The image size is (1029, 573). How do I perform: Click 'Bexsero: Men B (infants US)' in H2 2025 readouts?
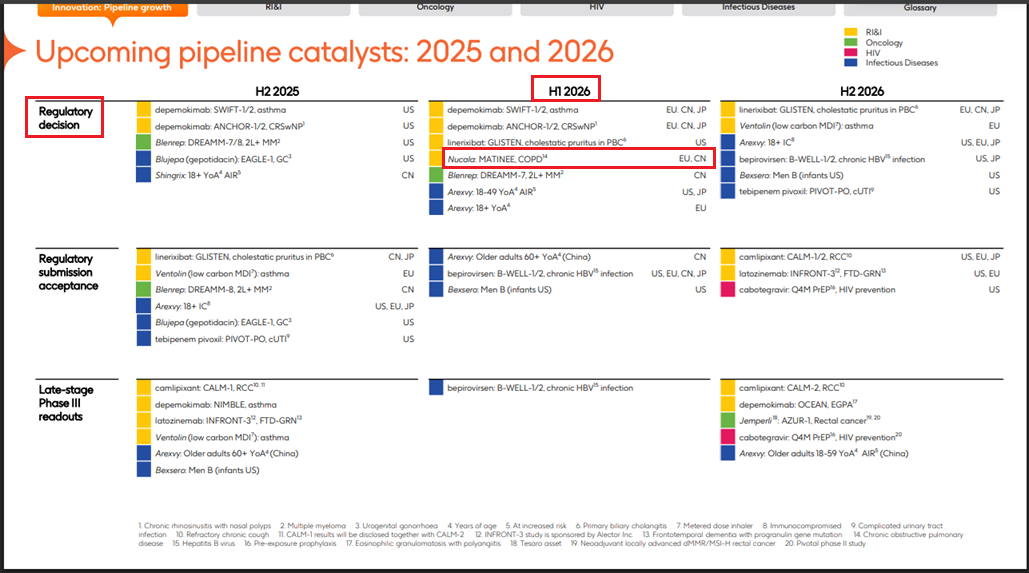207,470
